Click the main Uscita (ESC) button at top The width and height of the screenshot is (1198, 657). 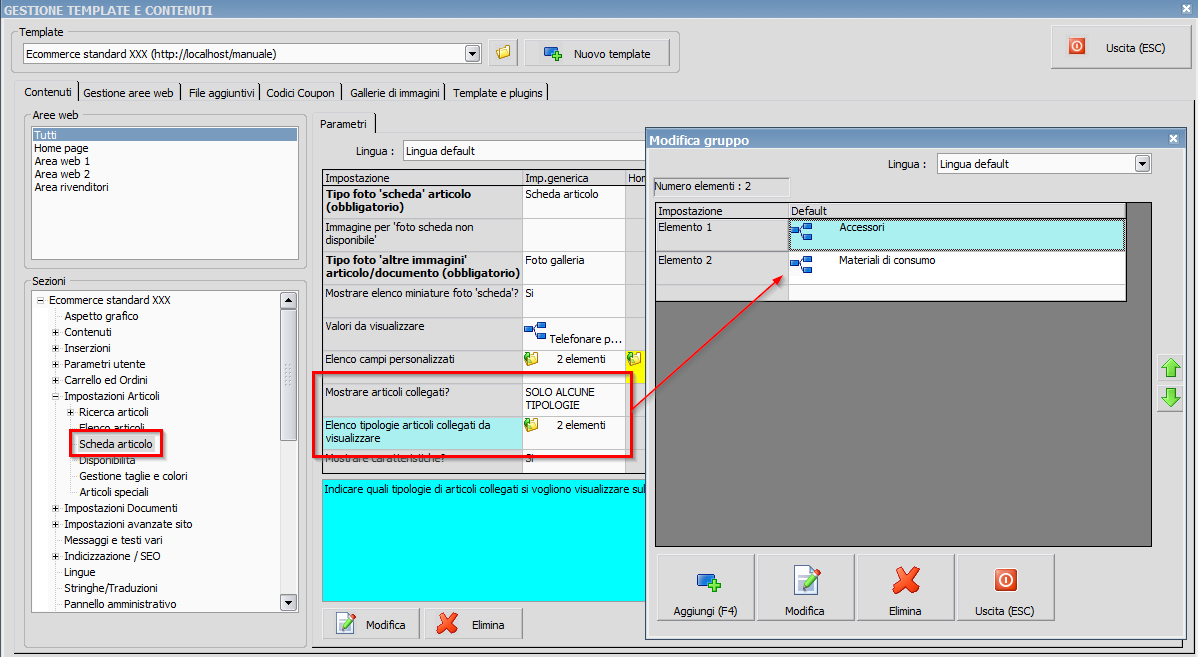1121,47
